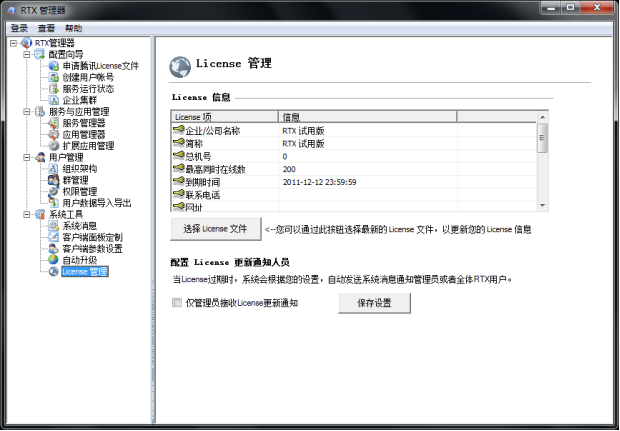
Task: Click the 系统工具 icon
Action: coord(40,215)
